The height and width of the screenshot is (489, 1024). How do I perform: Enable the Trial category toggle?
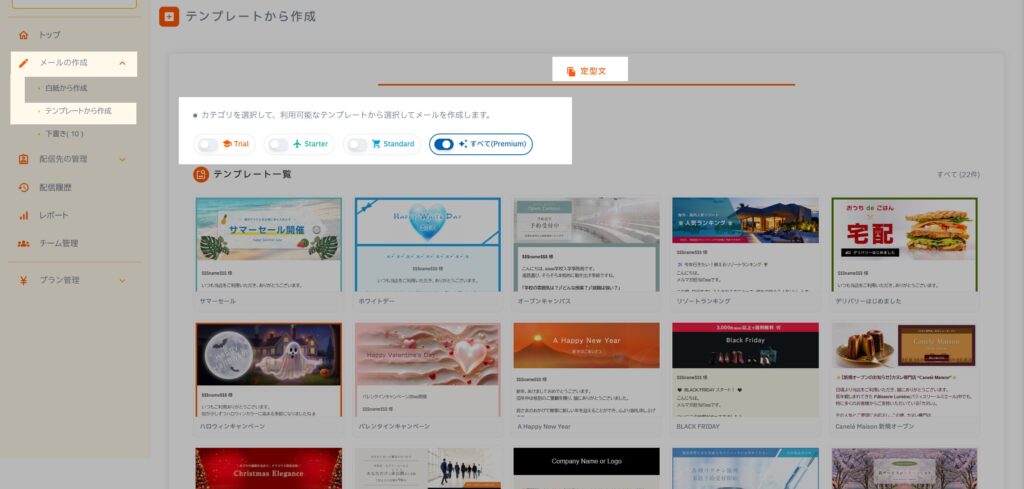pos(209,144)
